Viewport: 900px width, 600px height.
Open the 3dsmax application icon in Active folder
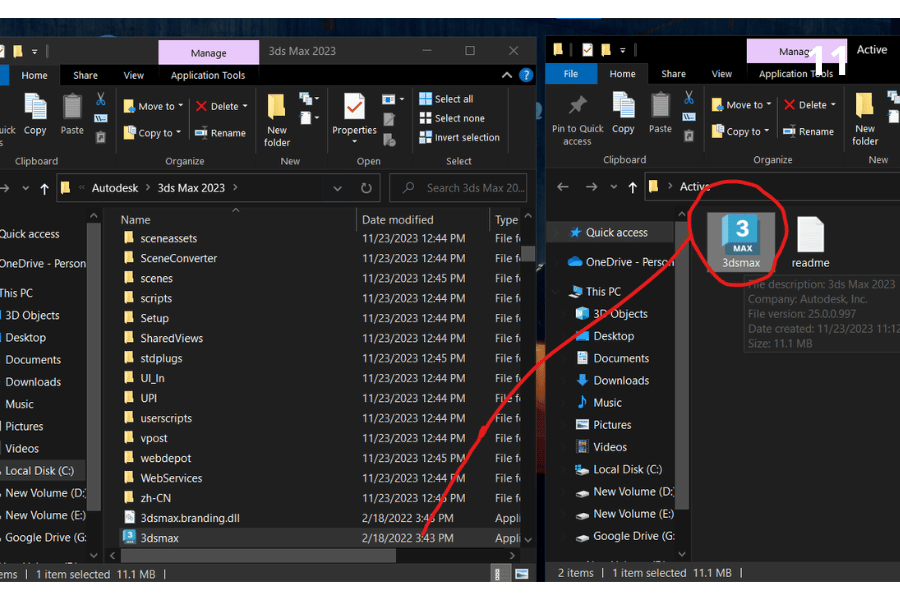[741, 238]
